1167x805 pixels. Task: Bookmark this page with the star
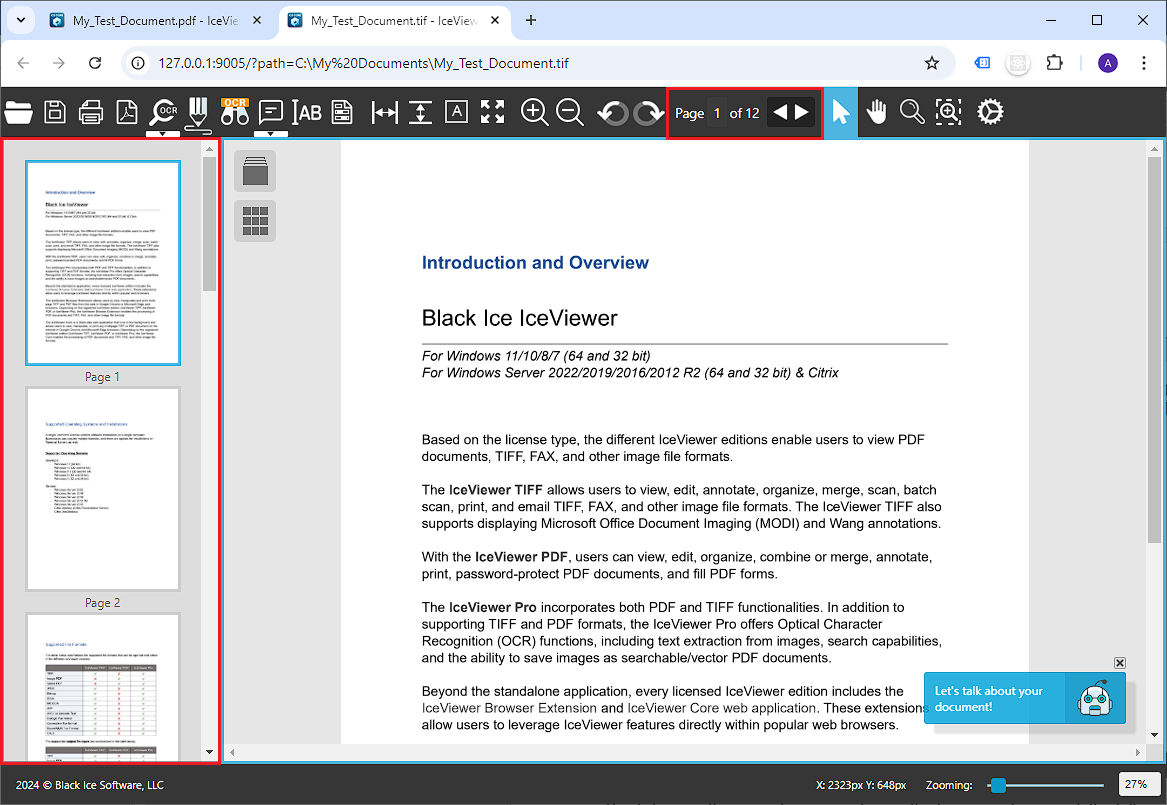coord(932,63)
